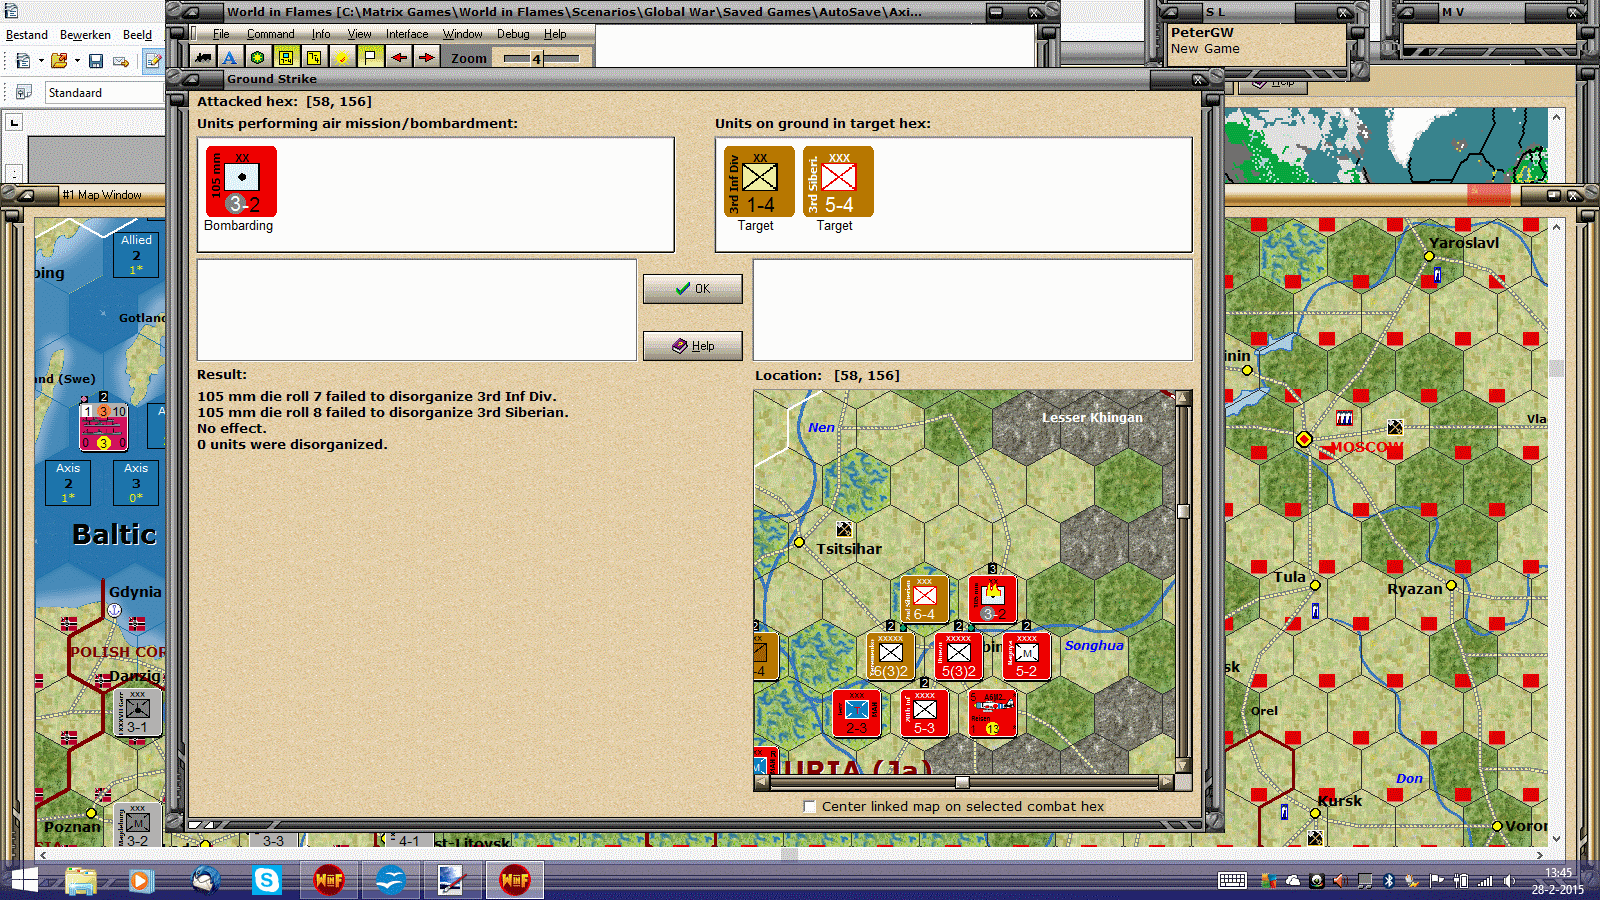Toggle the yellow unit stack toolbar icon
The image size is (1600, 900).
[286, 58]
